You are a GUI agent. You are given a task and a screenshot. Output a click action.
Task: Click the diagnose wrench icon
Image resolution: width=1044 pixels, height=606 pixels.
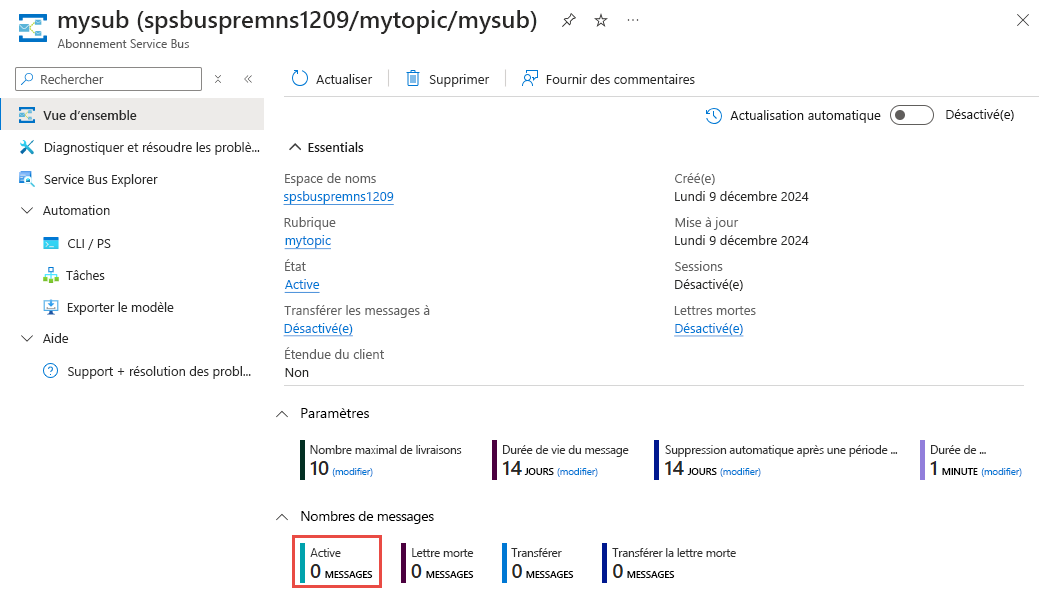27,147
